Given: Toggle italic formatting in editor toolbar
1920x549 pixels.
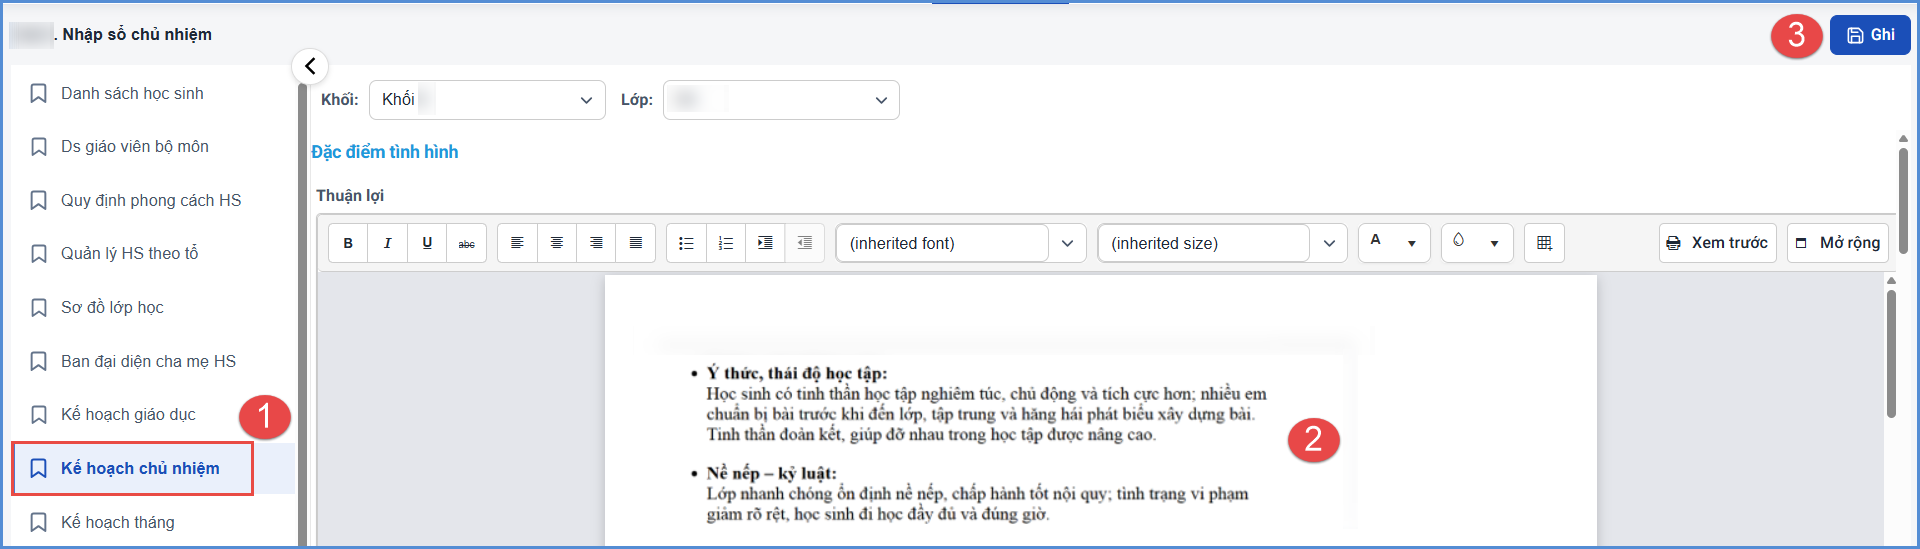Looking at the screenshot, I should click(387, 243).
